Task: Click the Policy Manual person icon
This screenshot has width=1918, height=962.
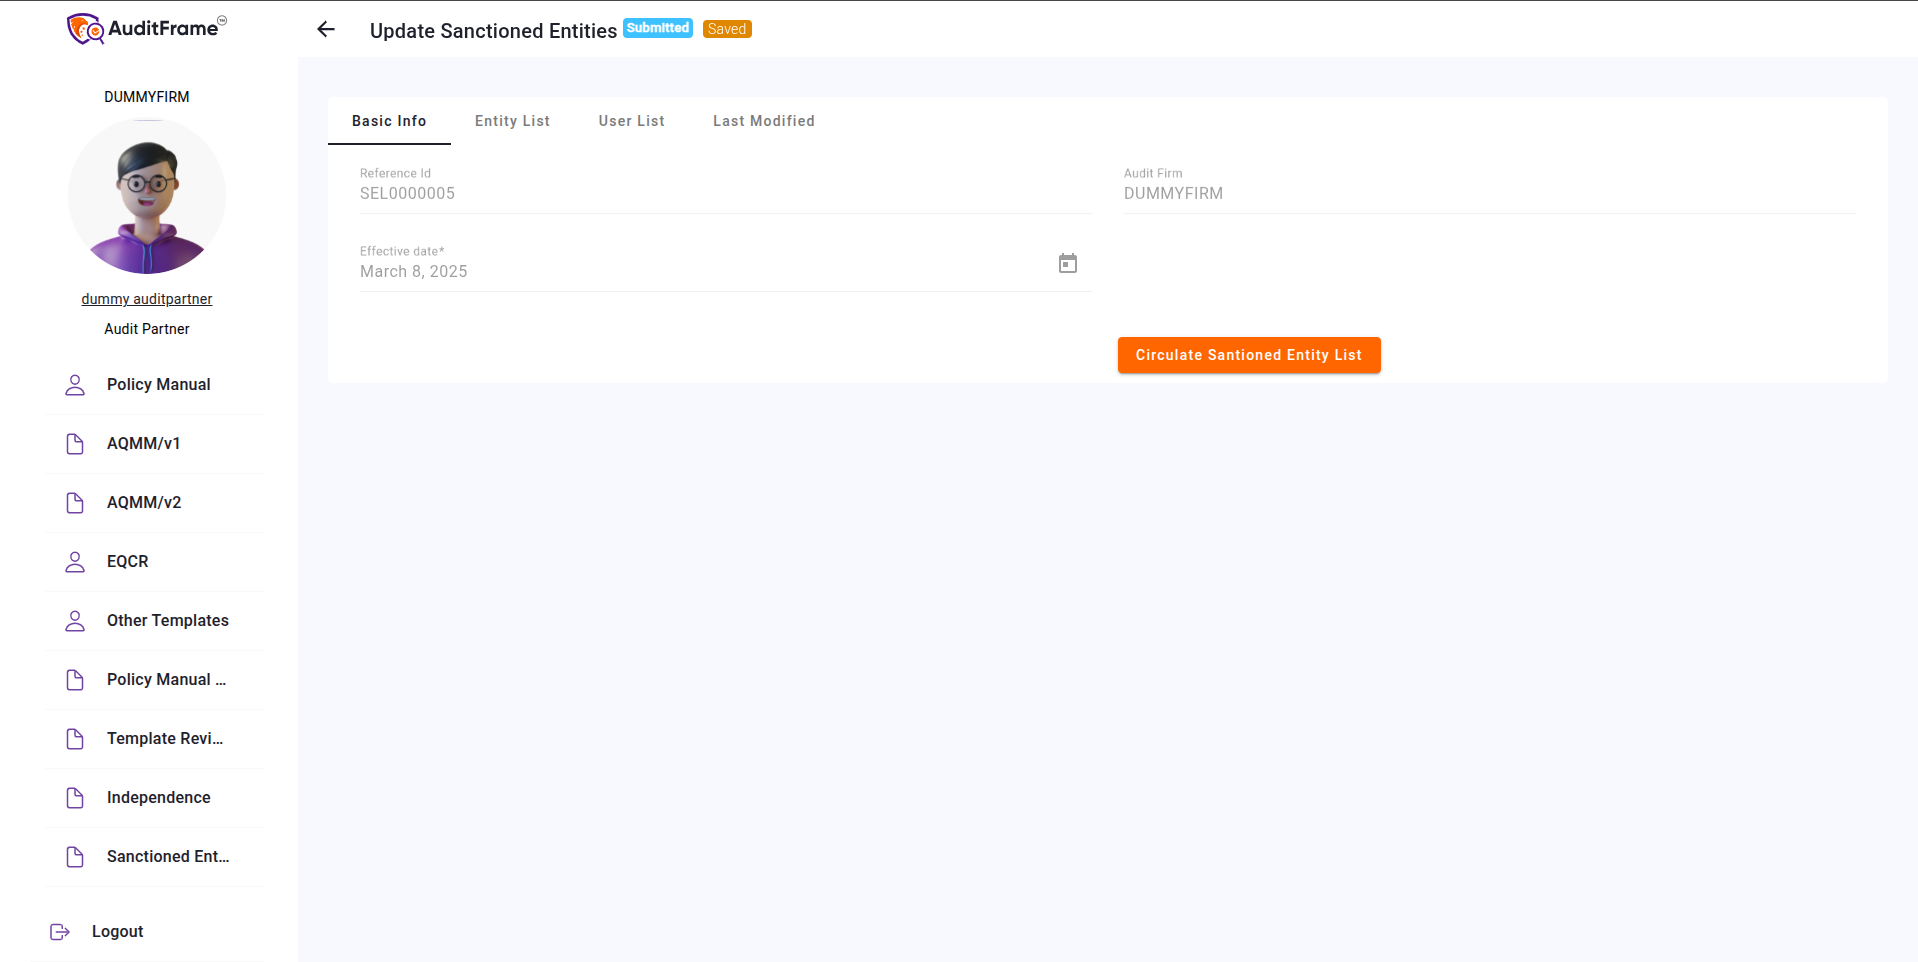Action: 75,385
